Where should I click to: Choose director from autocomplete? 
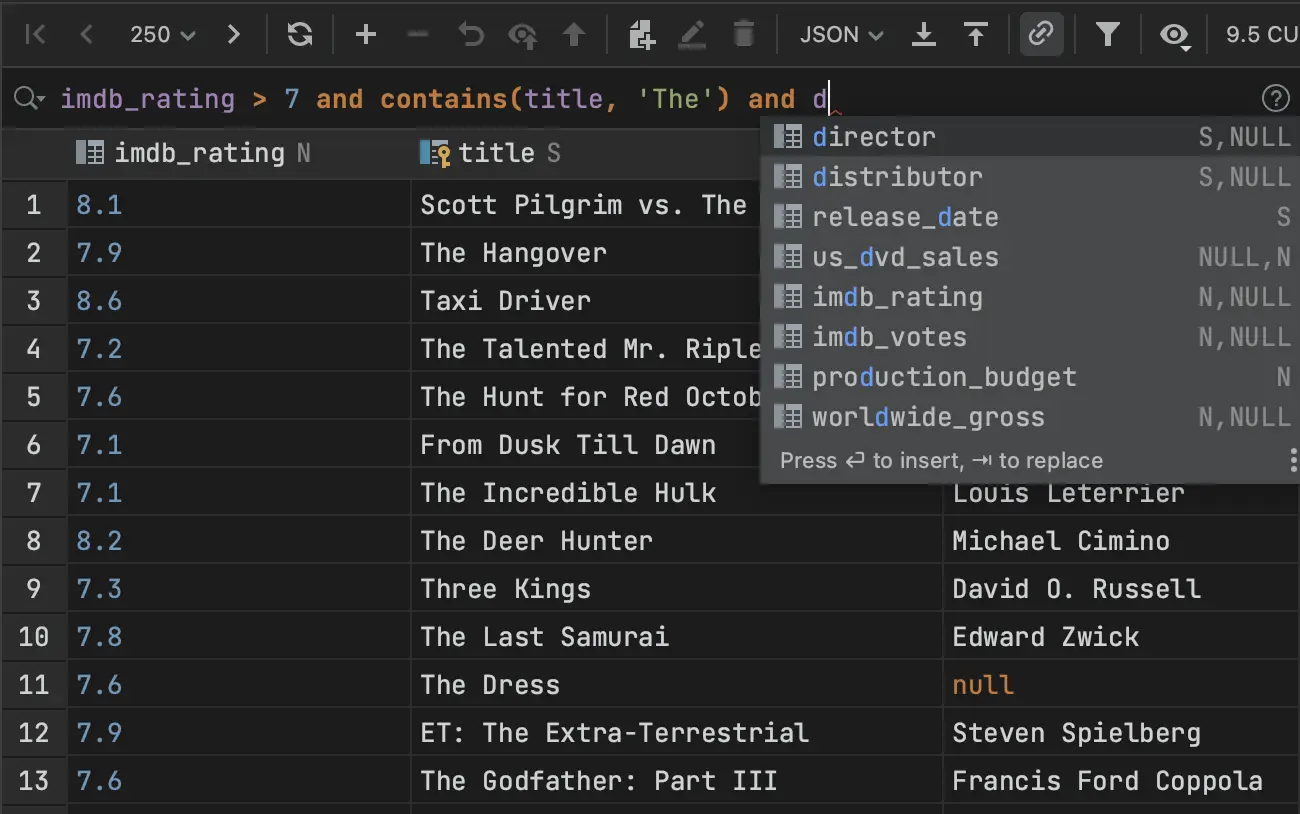tap(1030, 137)
